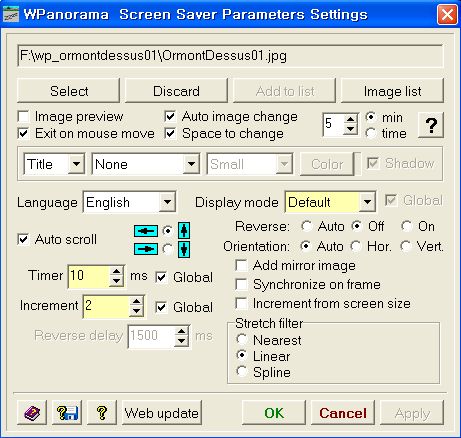Image resolution: width=461 pixels, height=438 pixels.
Task: Click in the Increment value field
Action: 106,306
